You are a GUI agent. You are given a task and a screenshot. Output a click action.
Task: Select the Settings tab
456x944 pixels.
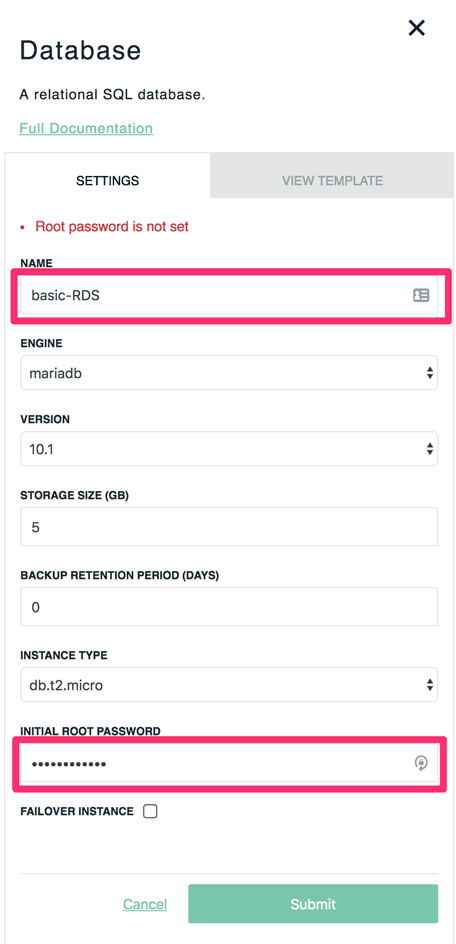[108, 180]
